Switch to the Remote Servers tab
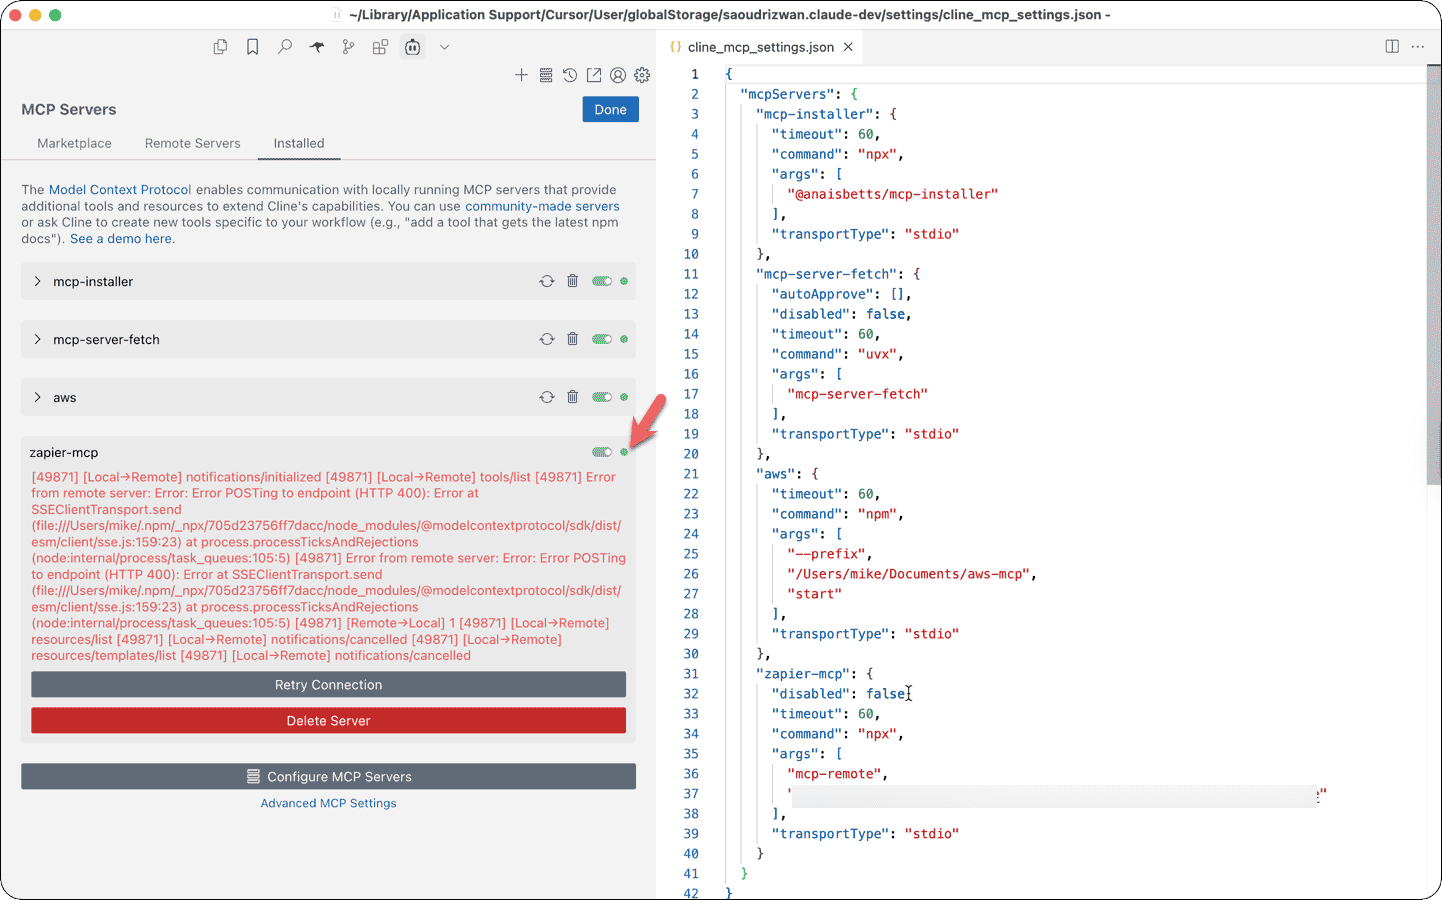1442x900 pixels. coord(193,143)
